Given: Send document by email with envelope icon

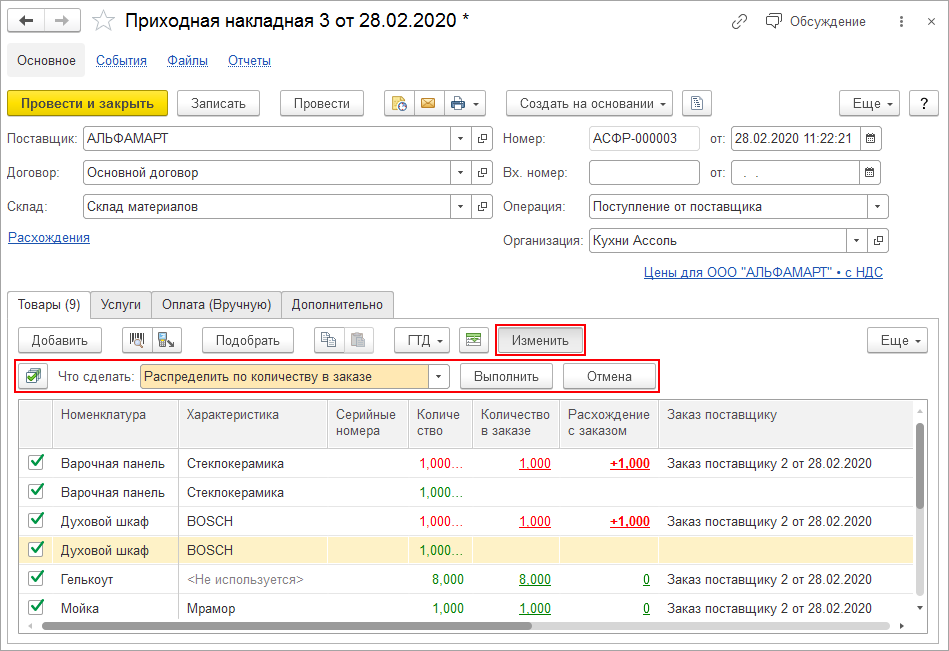Looking at the screenshot, I should tap(429, 103).
